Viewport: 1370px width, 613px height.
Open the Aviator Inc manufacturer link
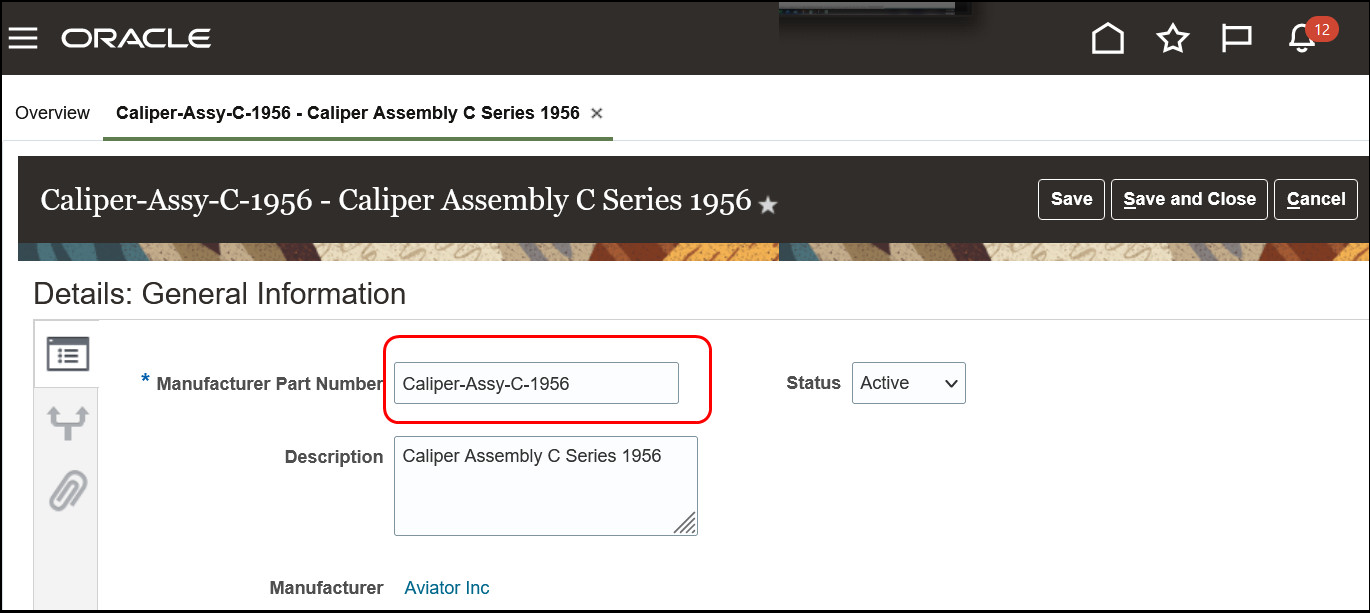point(447,588)
